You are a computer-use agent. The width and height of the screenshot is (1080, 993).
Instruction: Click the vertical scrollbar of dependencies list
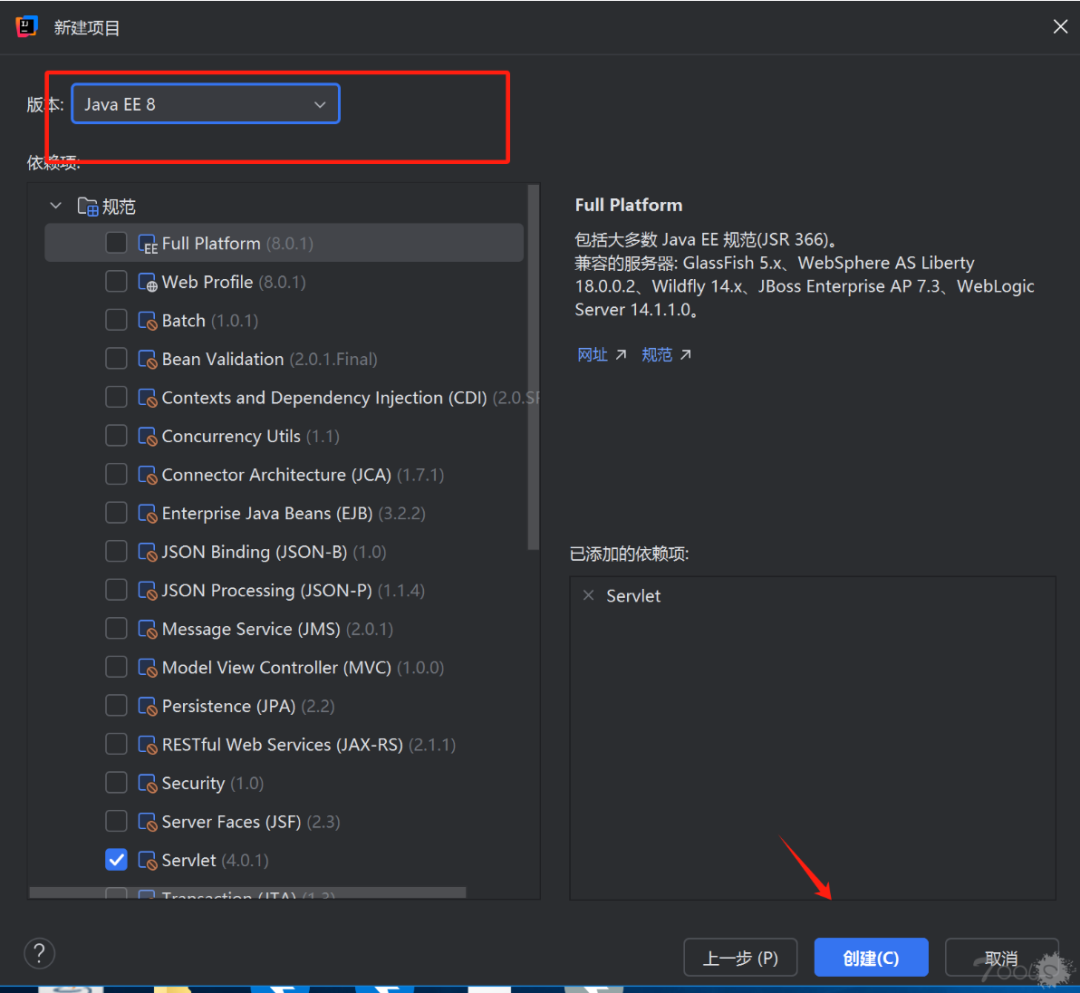coord(533,367)
